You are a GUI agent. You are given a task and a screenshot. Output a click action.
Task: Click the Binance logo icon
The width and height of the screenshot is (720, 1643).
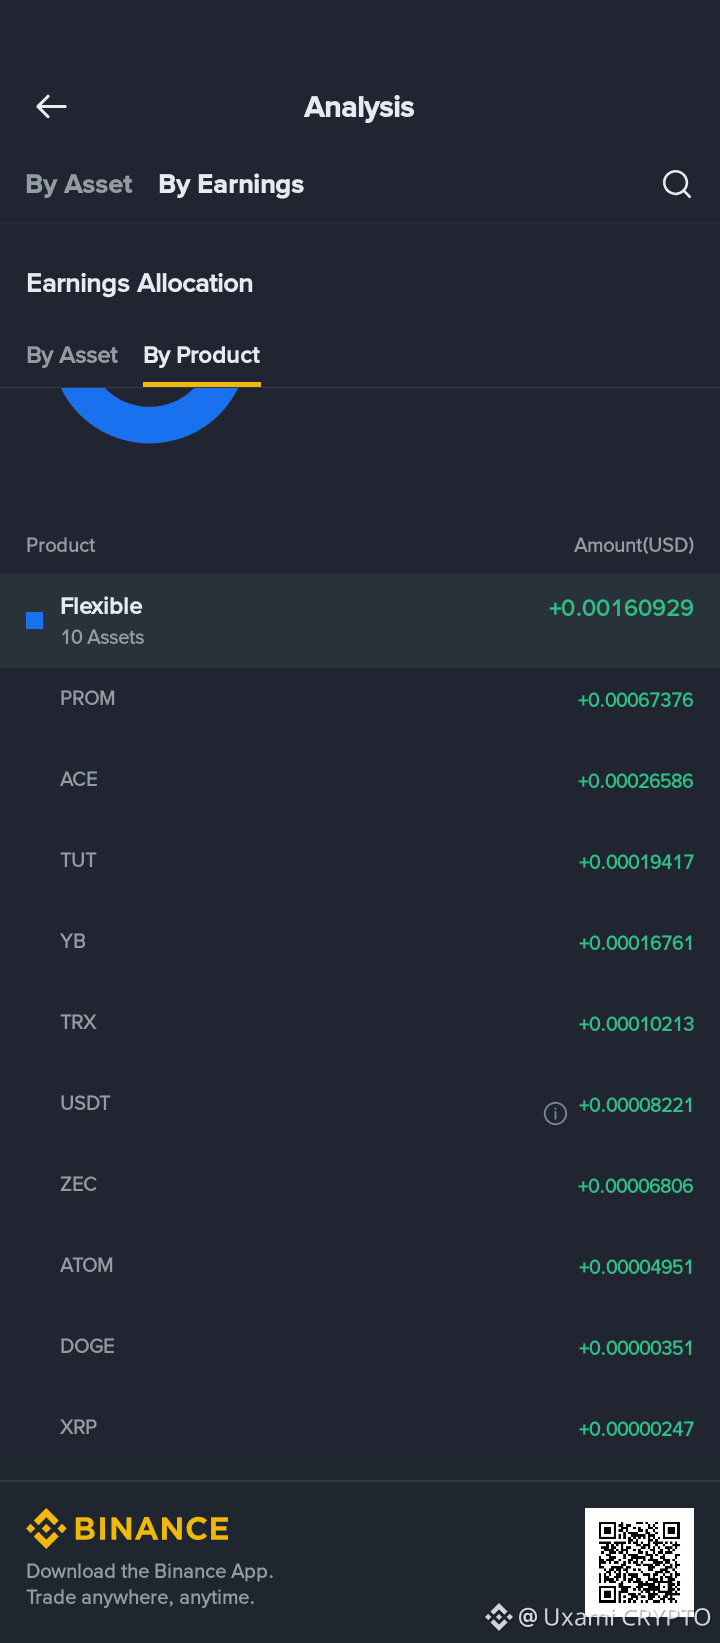click(x=46, y=1528)
